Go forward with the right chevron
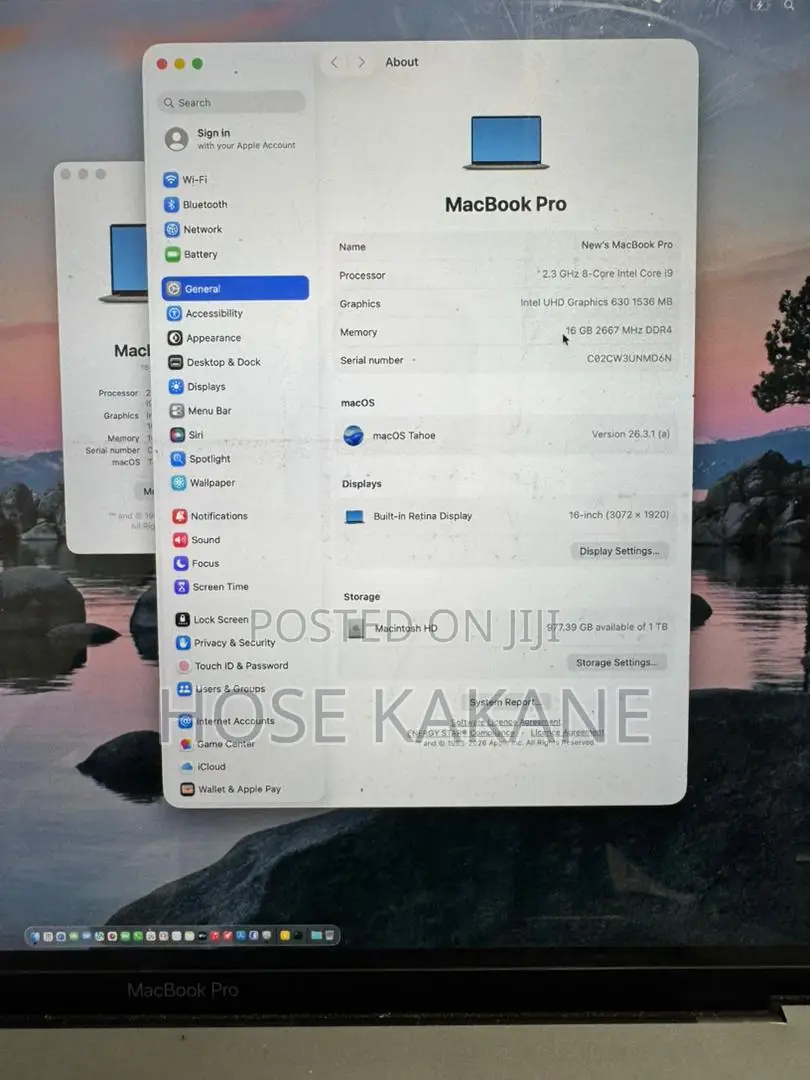The width and height of the screenshot is (810, 1080). pos(361,63)
